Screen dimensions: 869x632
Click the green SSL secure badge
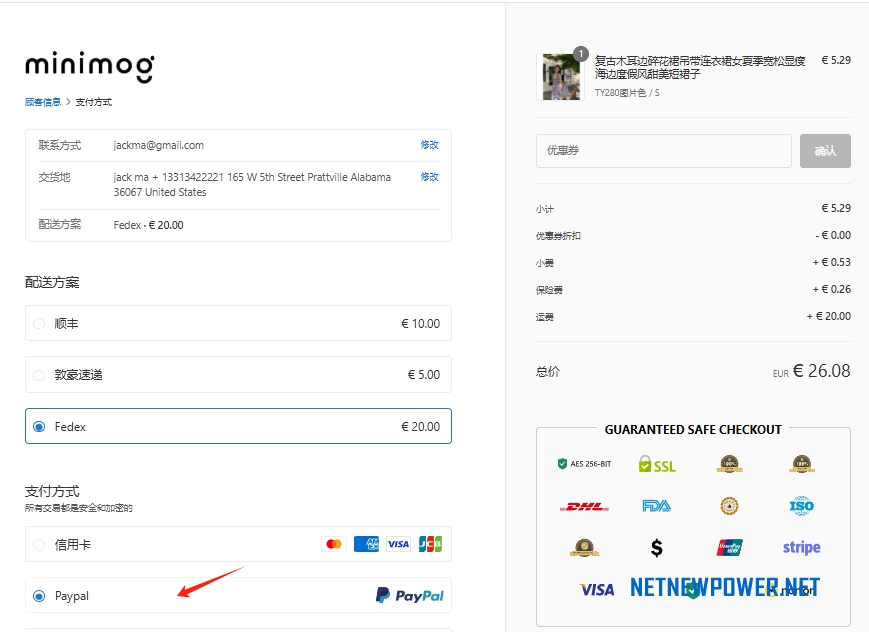[x=655, y=464]
